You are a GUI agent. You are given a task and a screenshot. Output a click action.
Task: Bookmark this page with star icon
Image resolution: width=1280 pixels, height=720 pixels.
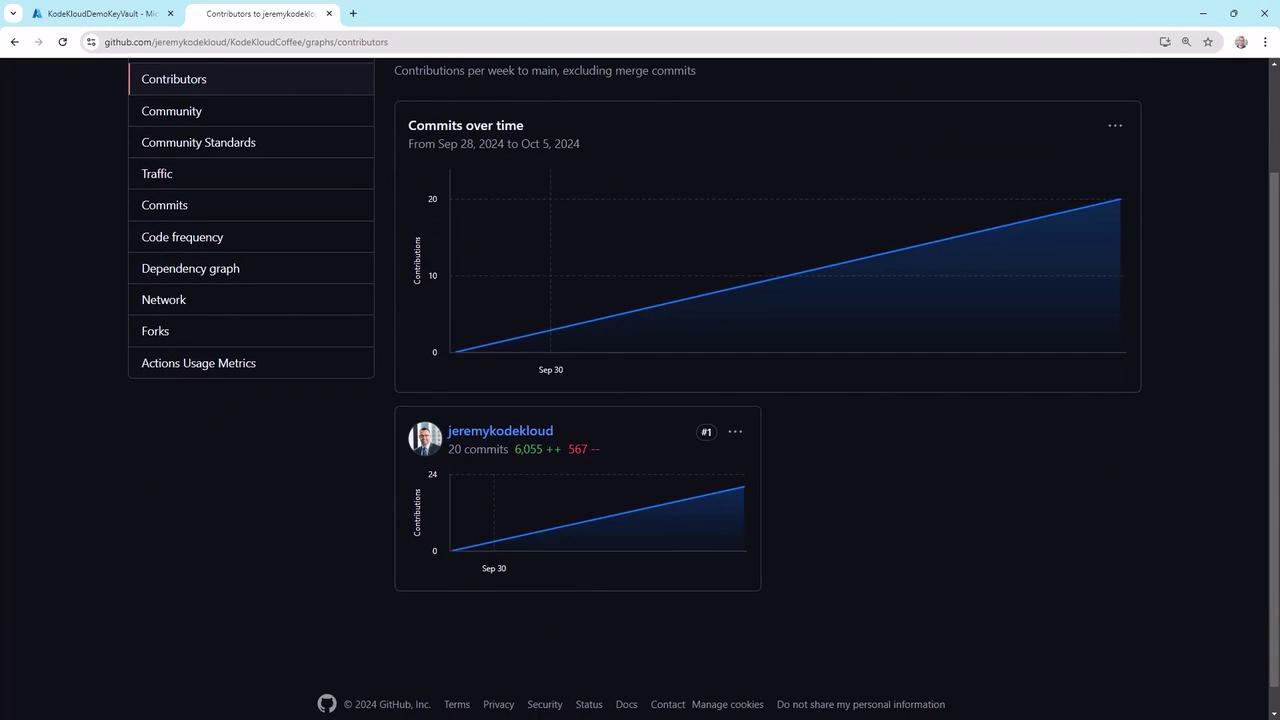tap(1208, 42)
